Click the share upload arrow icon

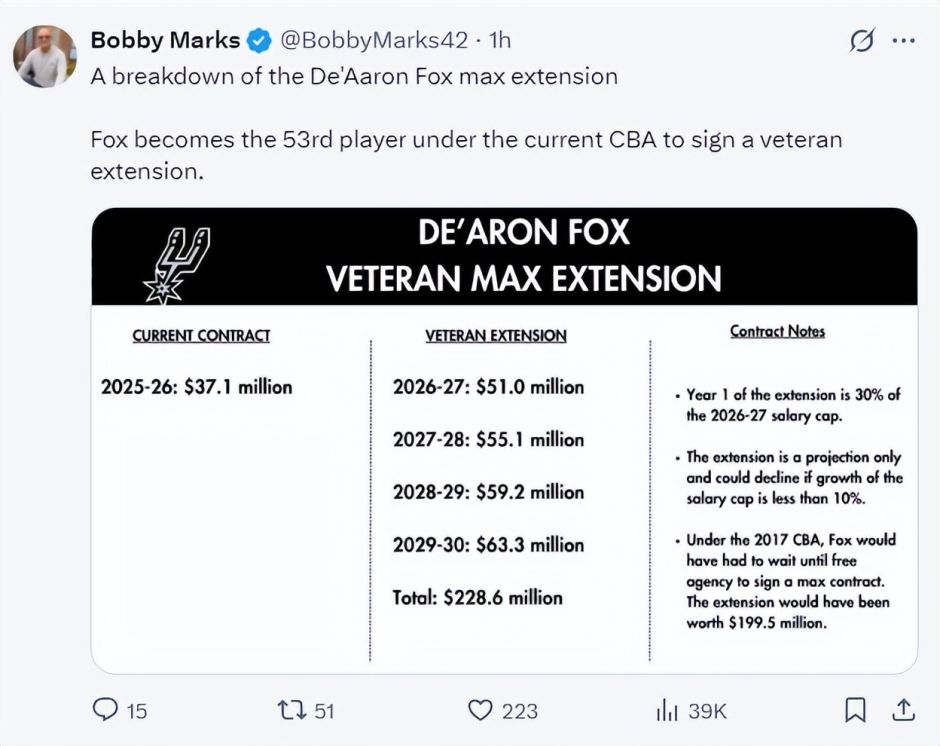tap(904, 710)
